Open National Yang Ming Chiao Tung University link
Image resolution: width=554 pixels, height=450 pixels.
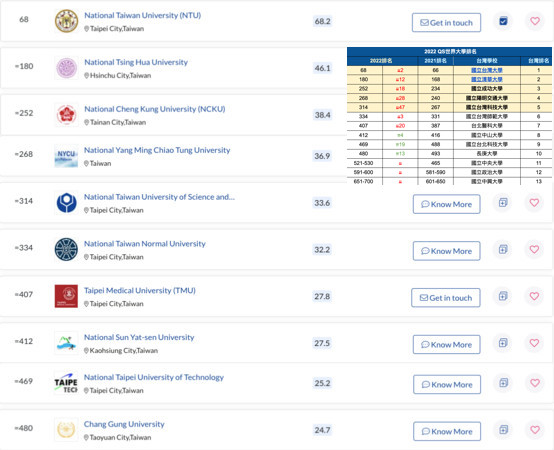pos(157,150)
